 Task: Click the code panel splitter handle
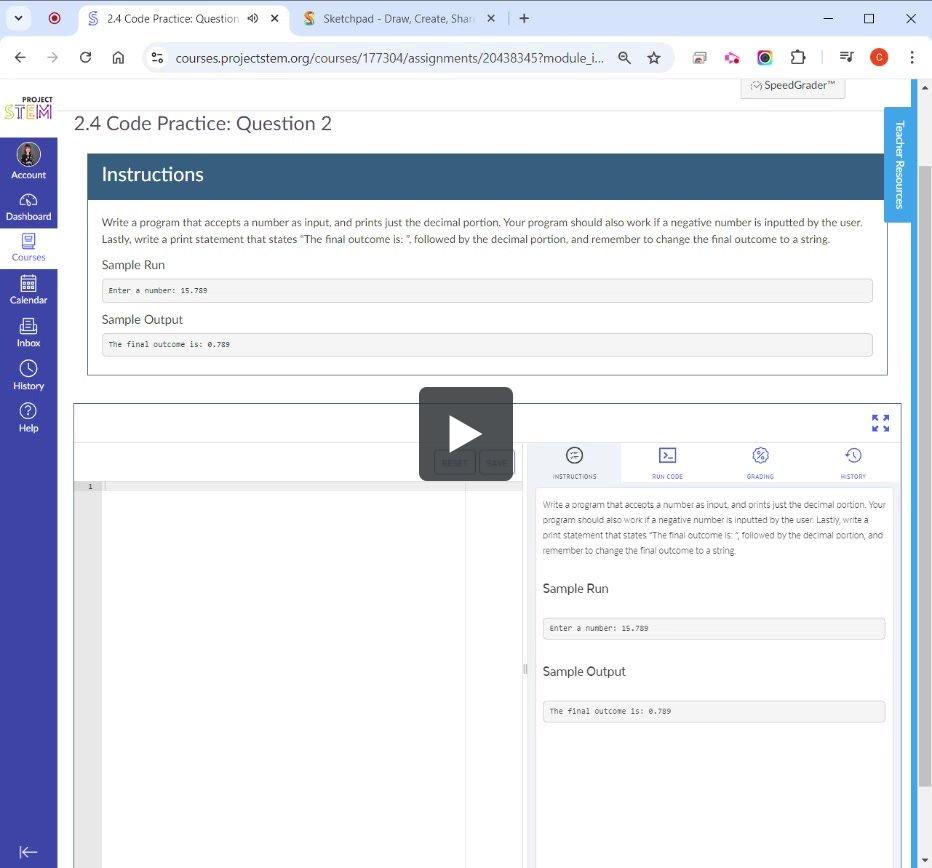pos(525,669)
